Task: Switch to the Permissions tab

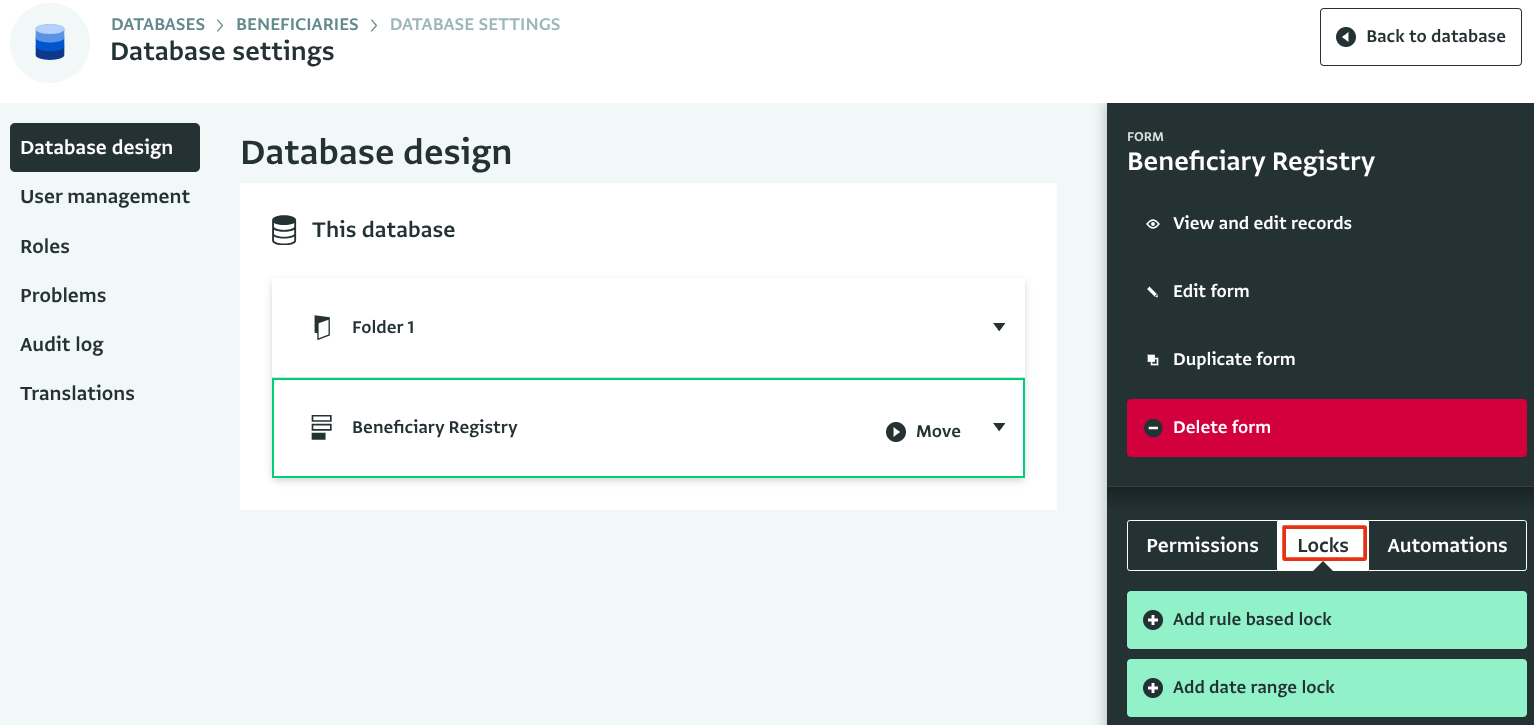Action: point(1202,545)
